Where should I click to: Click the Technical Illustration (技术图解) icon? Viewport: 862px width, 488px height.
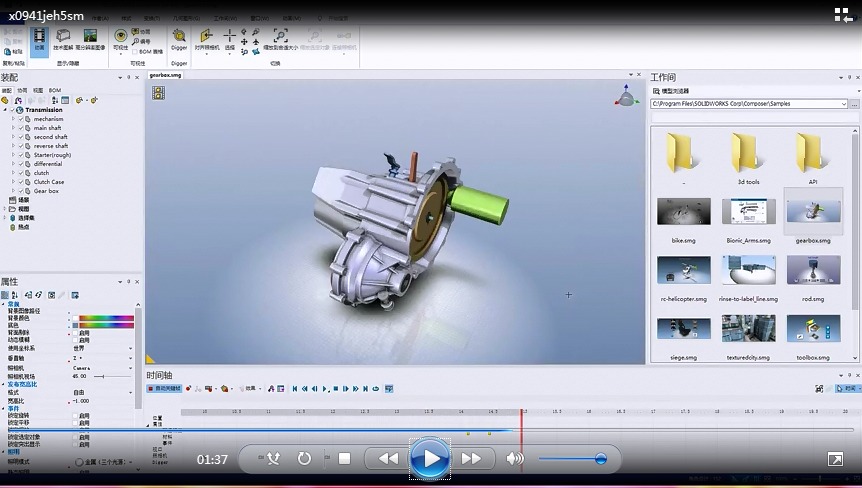(63, 38)
